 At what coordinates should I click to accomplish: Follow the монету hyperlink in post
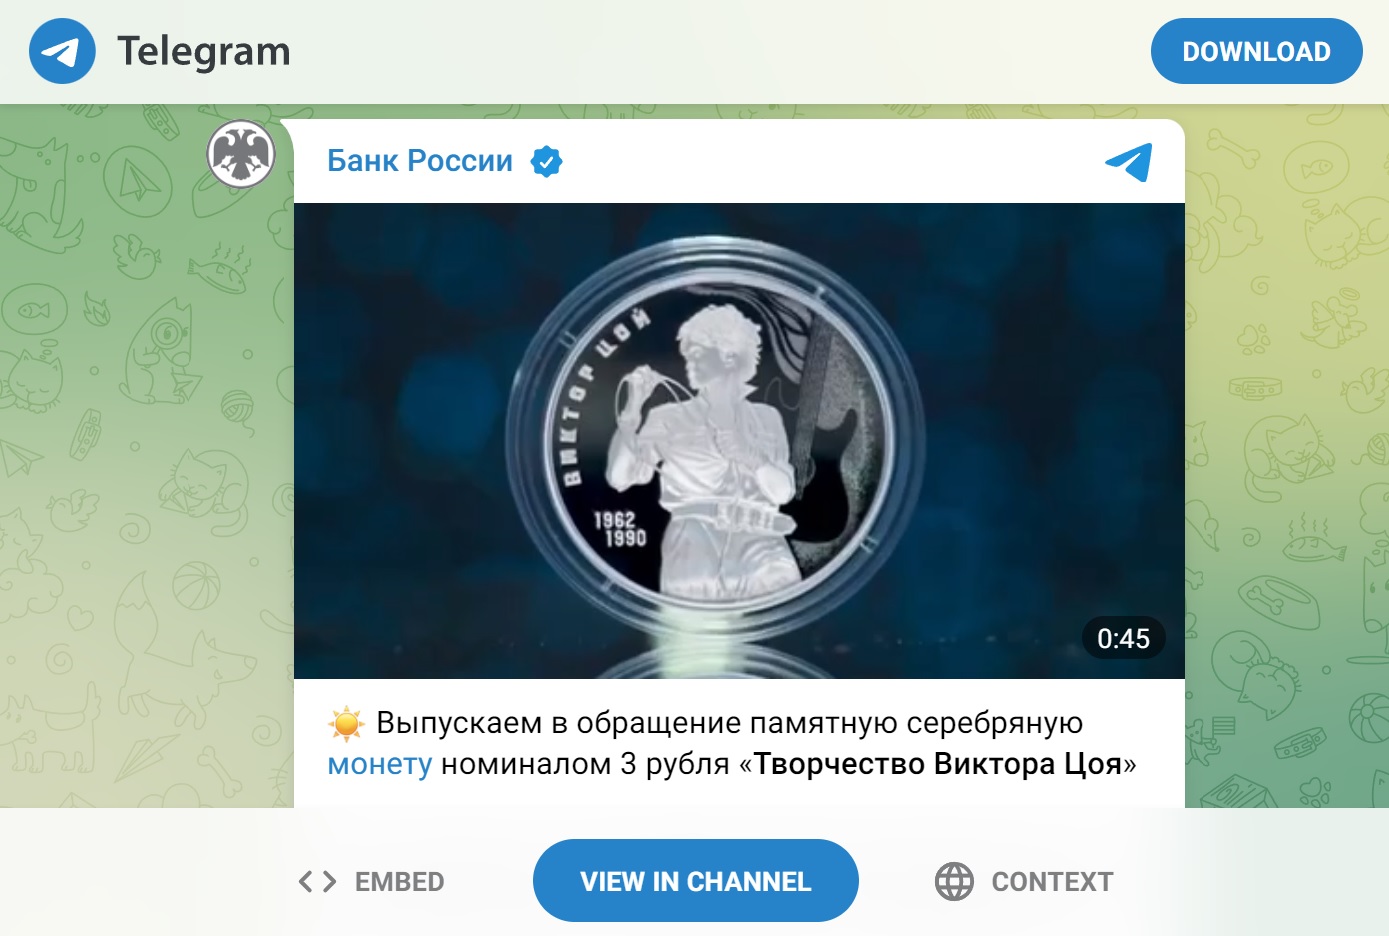pyautogui.click(x=380, y=764)
